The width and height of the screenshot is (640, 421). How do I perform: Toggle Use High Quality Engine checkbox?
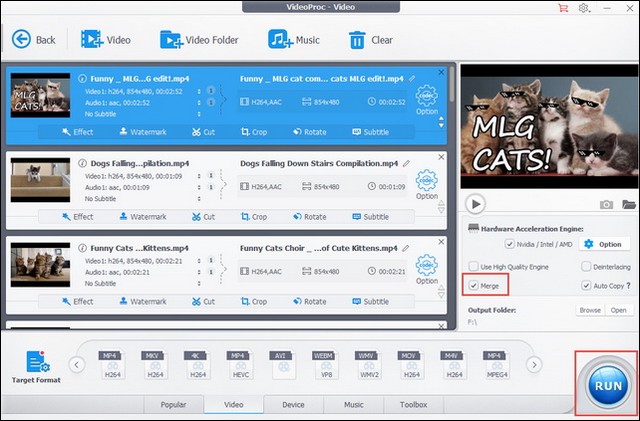coord(473,266)
